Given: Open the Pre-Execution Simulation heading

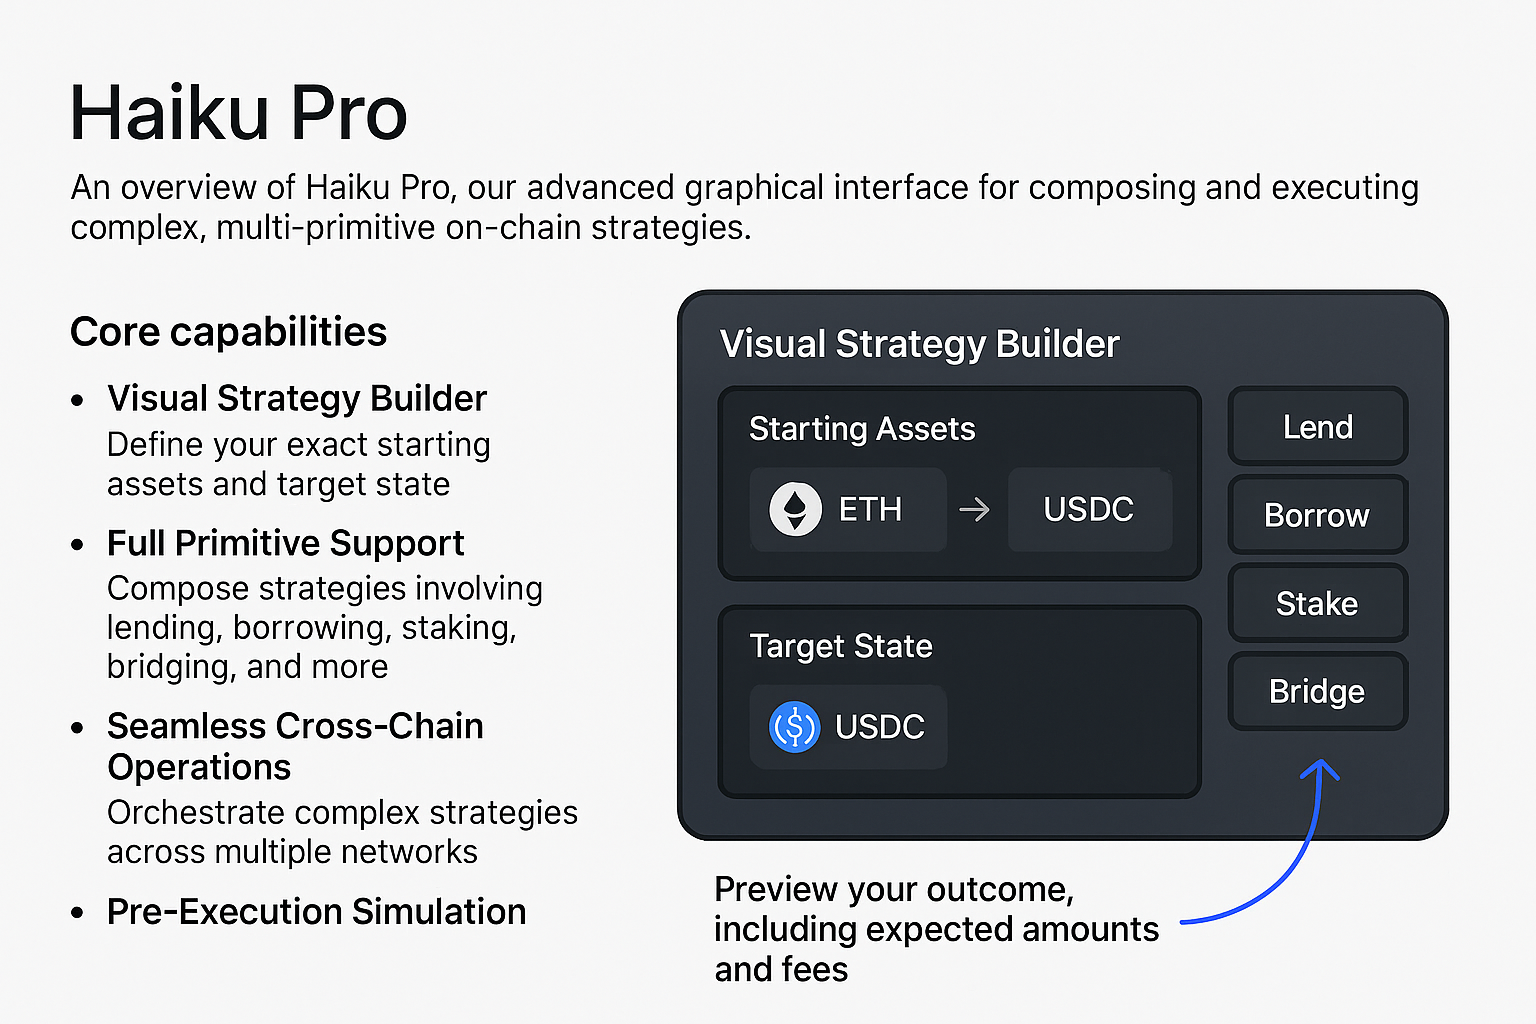Looking at the screenshot, I should pyautogui.click(x=316, y=912).
